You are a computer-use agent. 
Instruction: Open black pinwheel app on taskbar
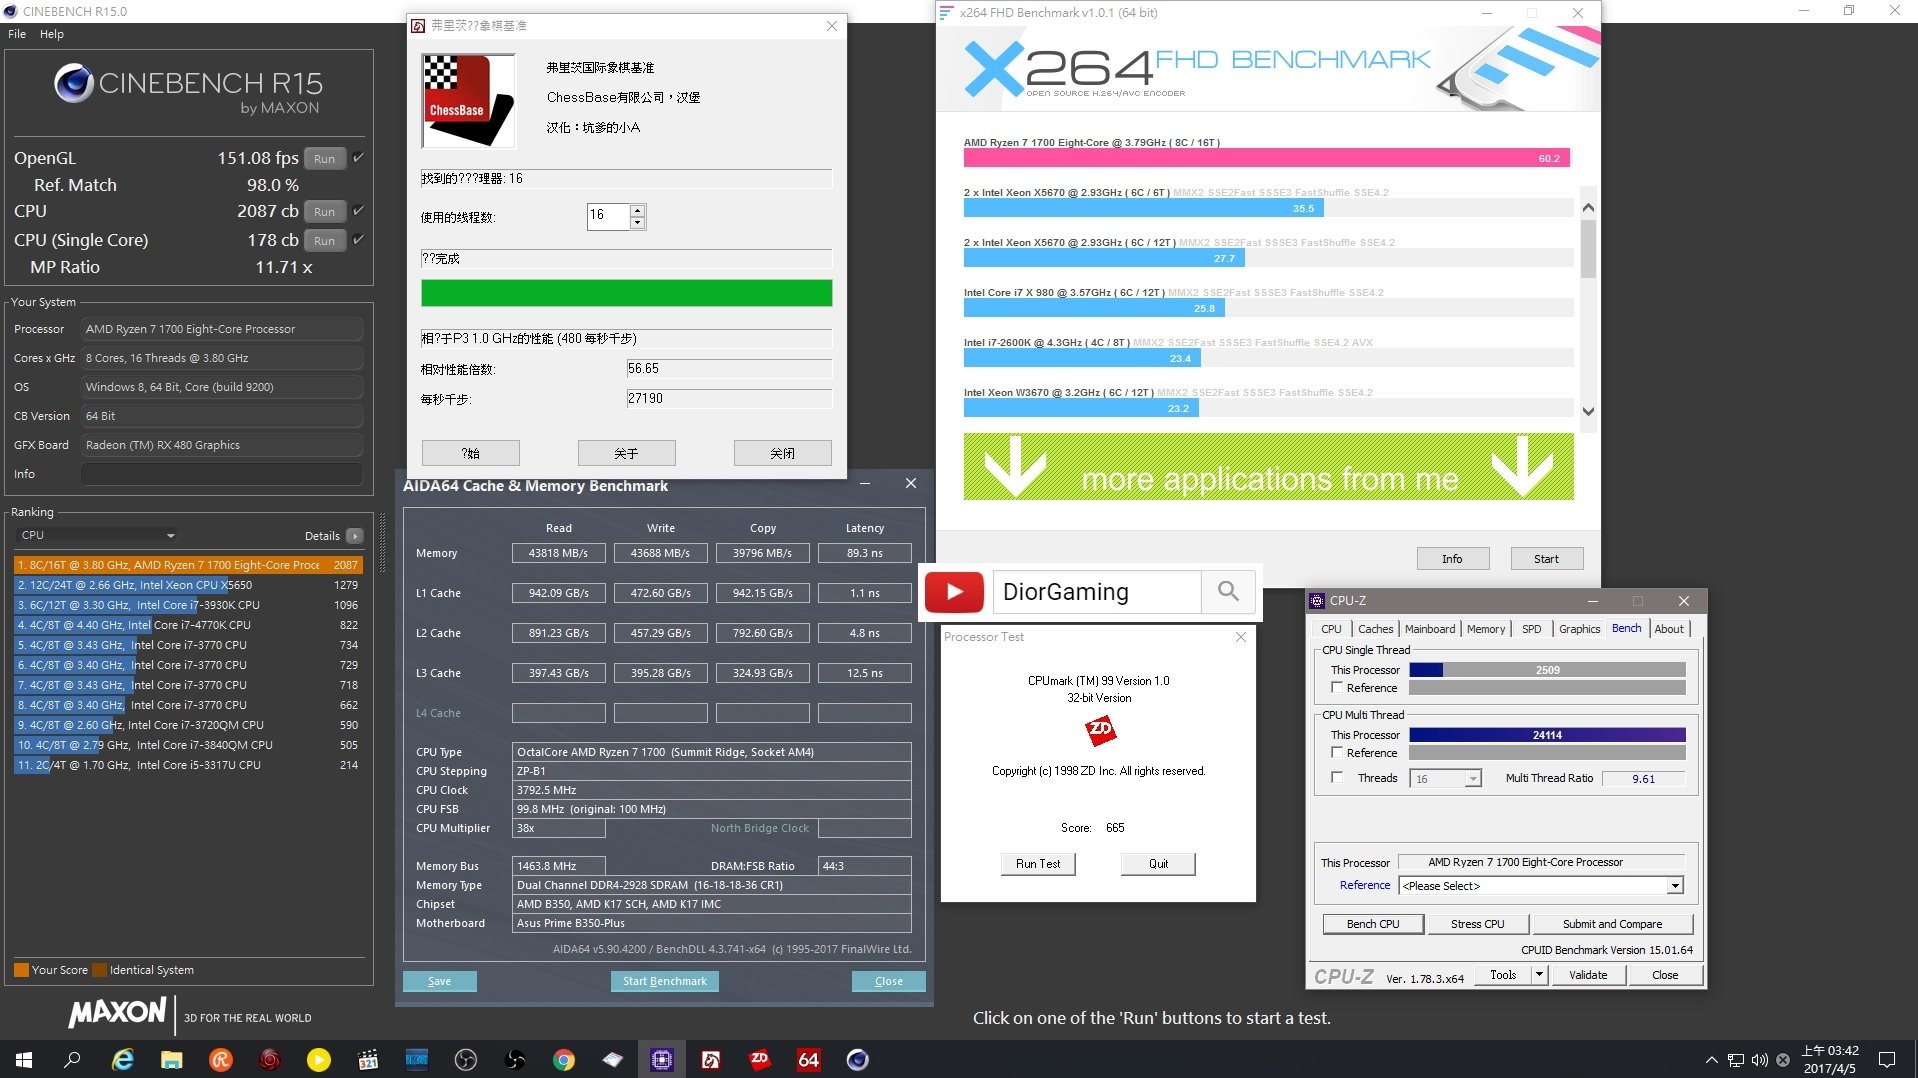514,1059
